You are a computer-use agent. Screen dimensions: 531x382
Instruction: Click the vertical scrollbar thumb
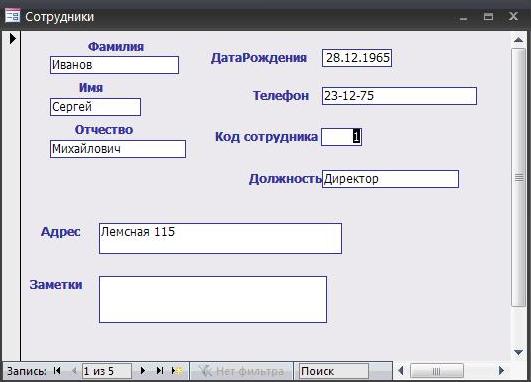(519, 177)
